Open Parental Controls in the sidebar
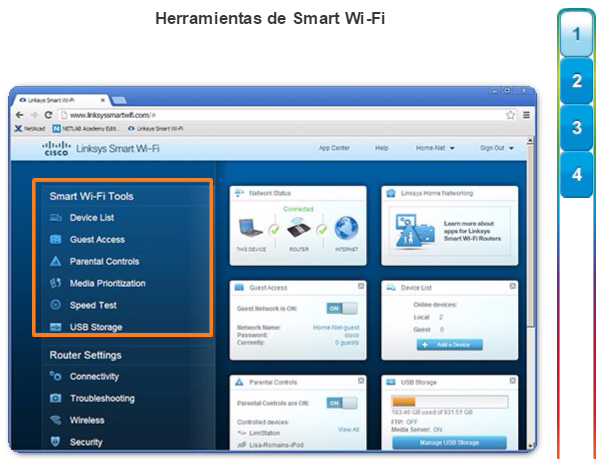This screenshot has height=459, width=601. (104, 261)
